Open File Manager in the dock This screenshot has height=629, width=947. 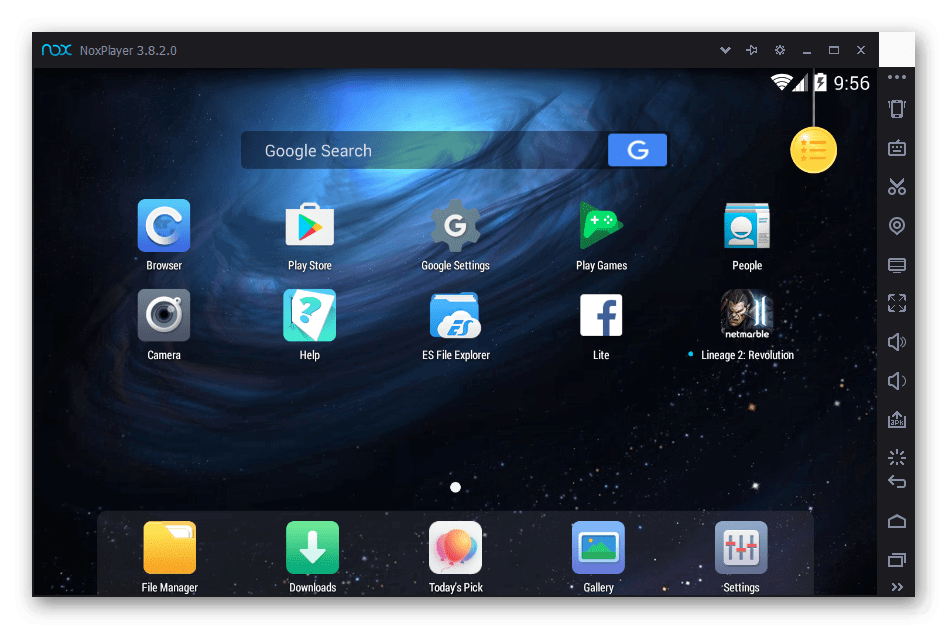(169, 547)
